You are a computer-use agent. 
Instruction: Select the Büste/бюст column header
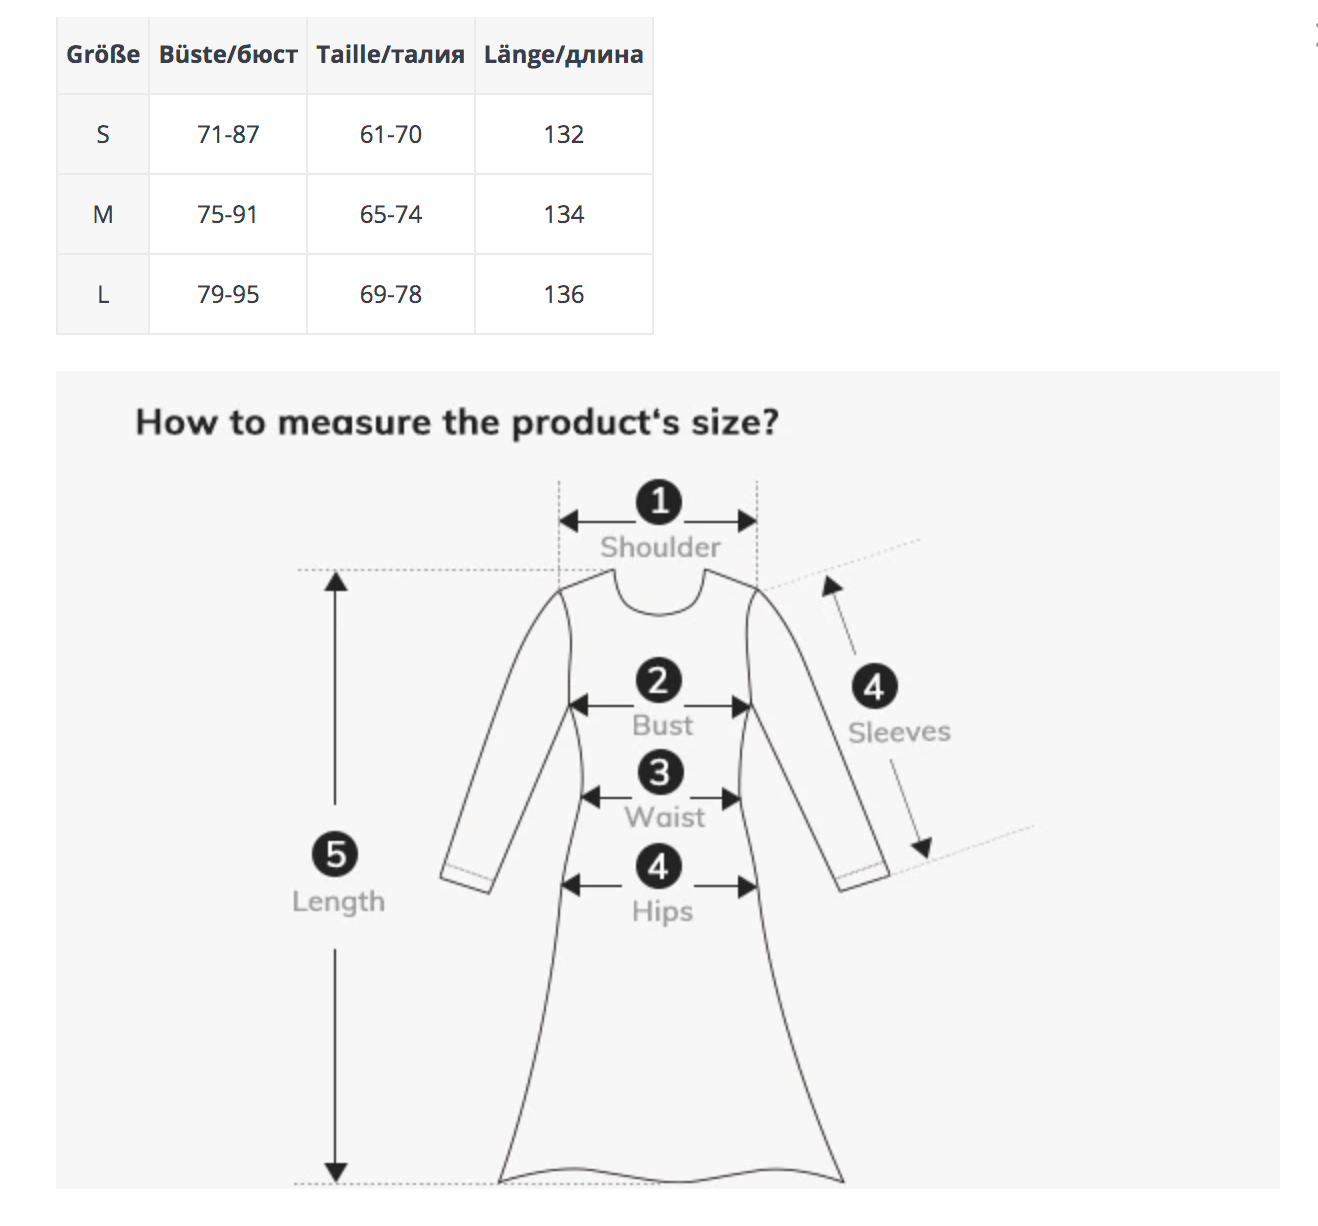(228, 55)
